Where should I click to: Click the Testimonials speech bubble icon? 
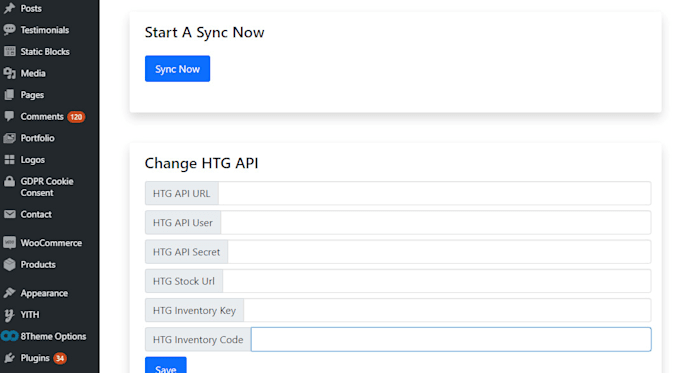coord(9,29)
